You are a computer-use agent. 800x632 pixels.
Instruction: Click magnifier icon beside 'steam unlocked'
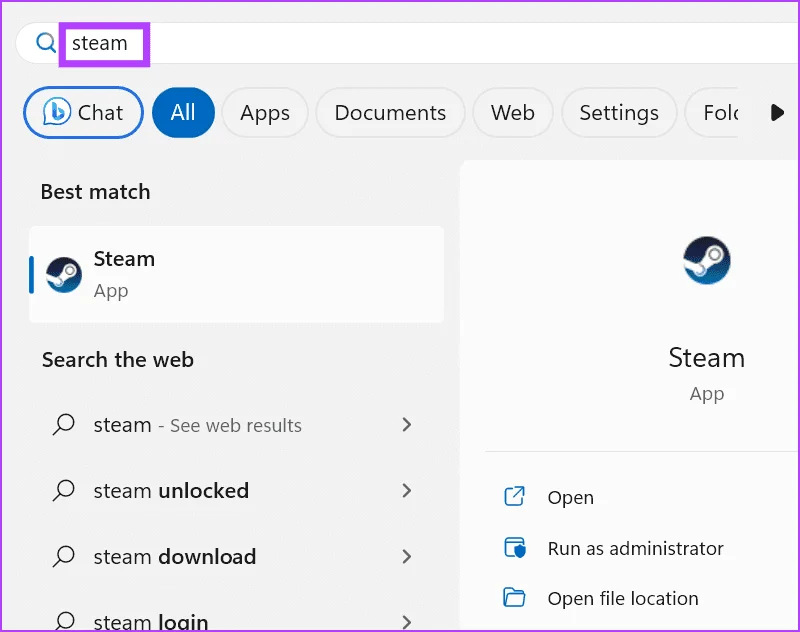pos(64,491)
